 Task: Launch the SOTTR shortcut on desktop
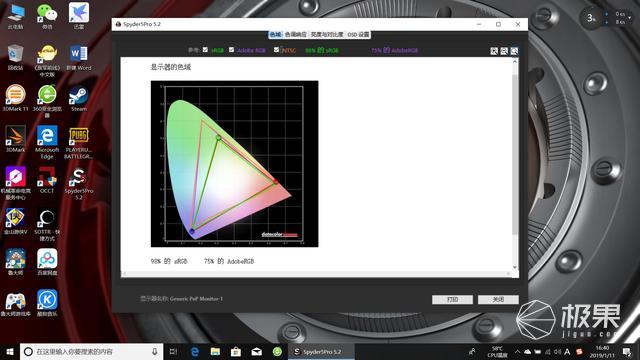pos(47,224)
